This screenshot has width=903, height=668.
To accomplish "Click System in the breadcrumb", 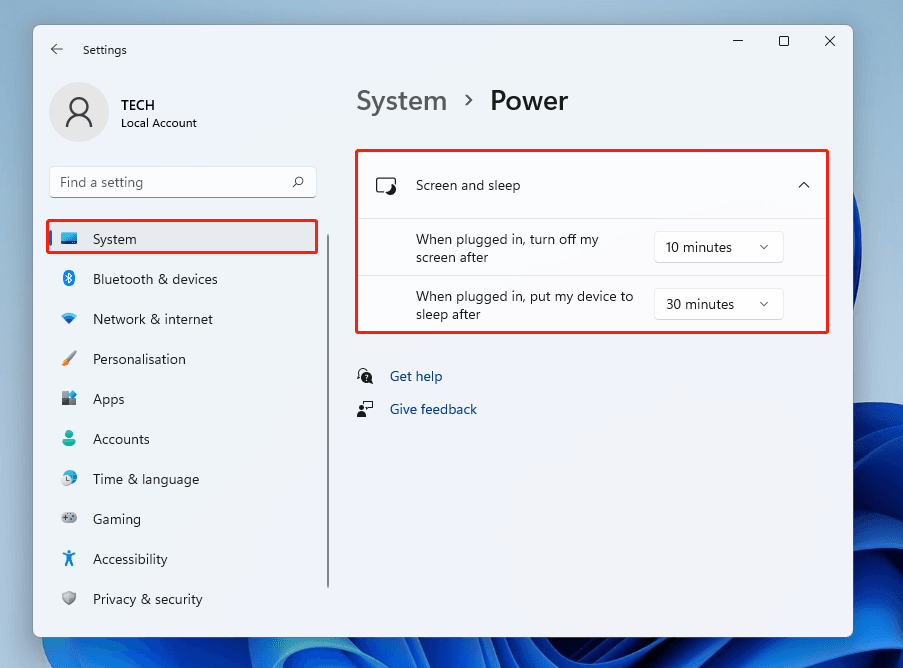I will tap(401, 101).
